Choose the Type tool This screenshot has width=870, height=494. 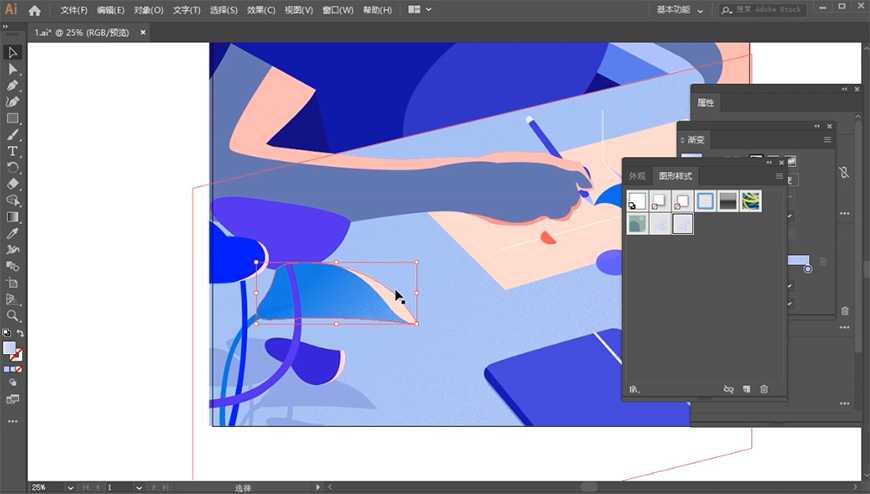point(13,151)
